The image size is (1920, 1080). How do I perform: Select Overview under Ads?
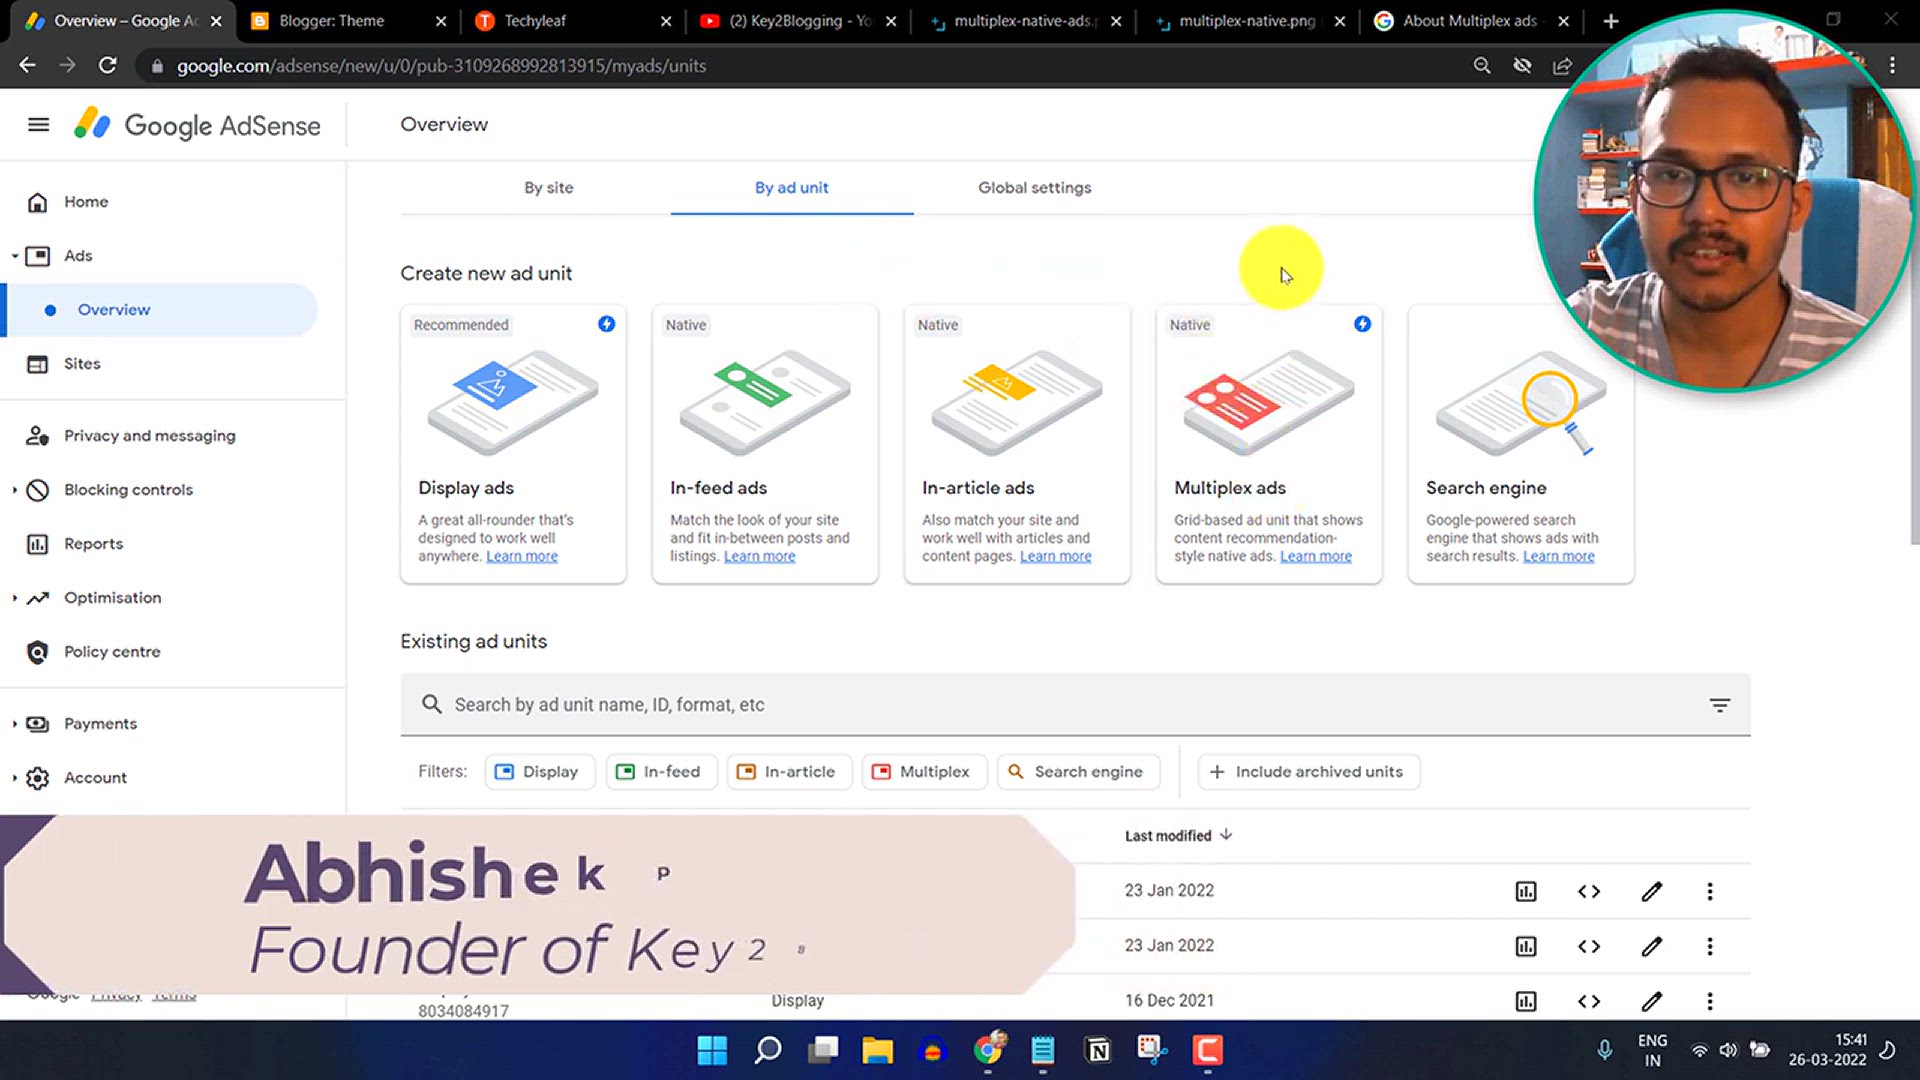point(114,310)
